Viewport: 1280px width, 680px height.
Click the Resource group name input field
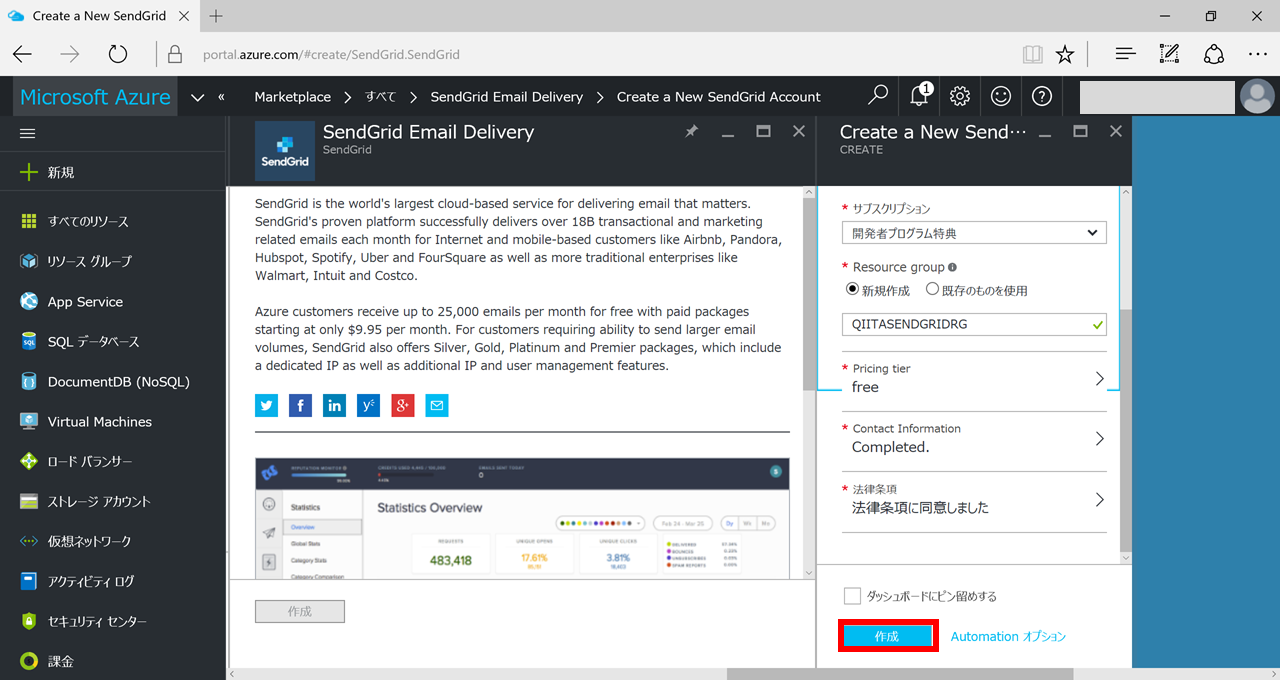[974, 324]
